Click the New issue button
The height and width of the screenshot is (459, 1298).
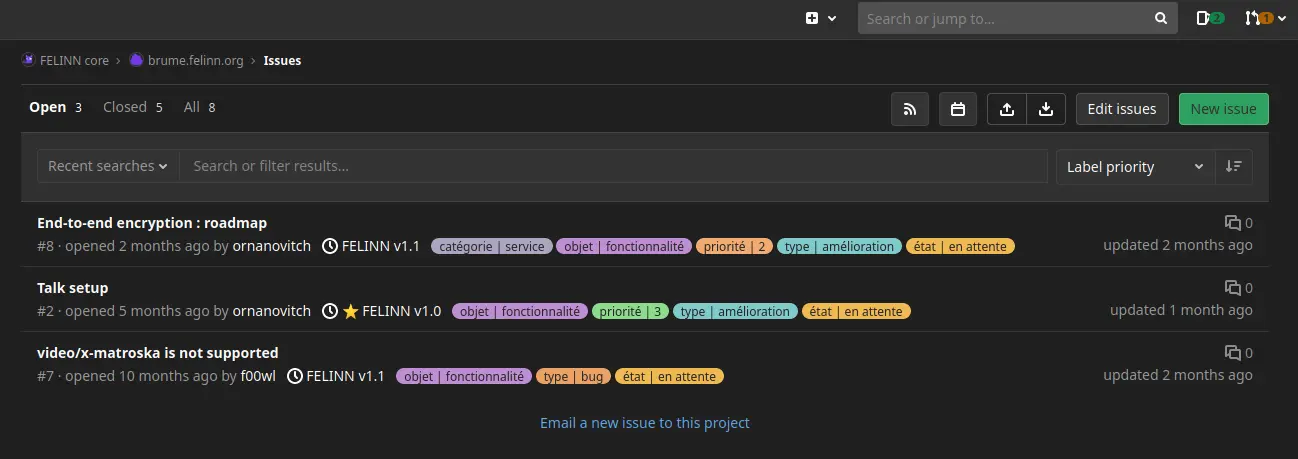(1224, 109)
